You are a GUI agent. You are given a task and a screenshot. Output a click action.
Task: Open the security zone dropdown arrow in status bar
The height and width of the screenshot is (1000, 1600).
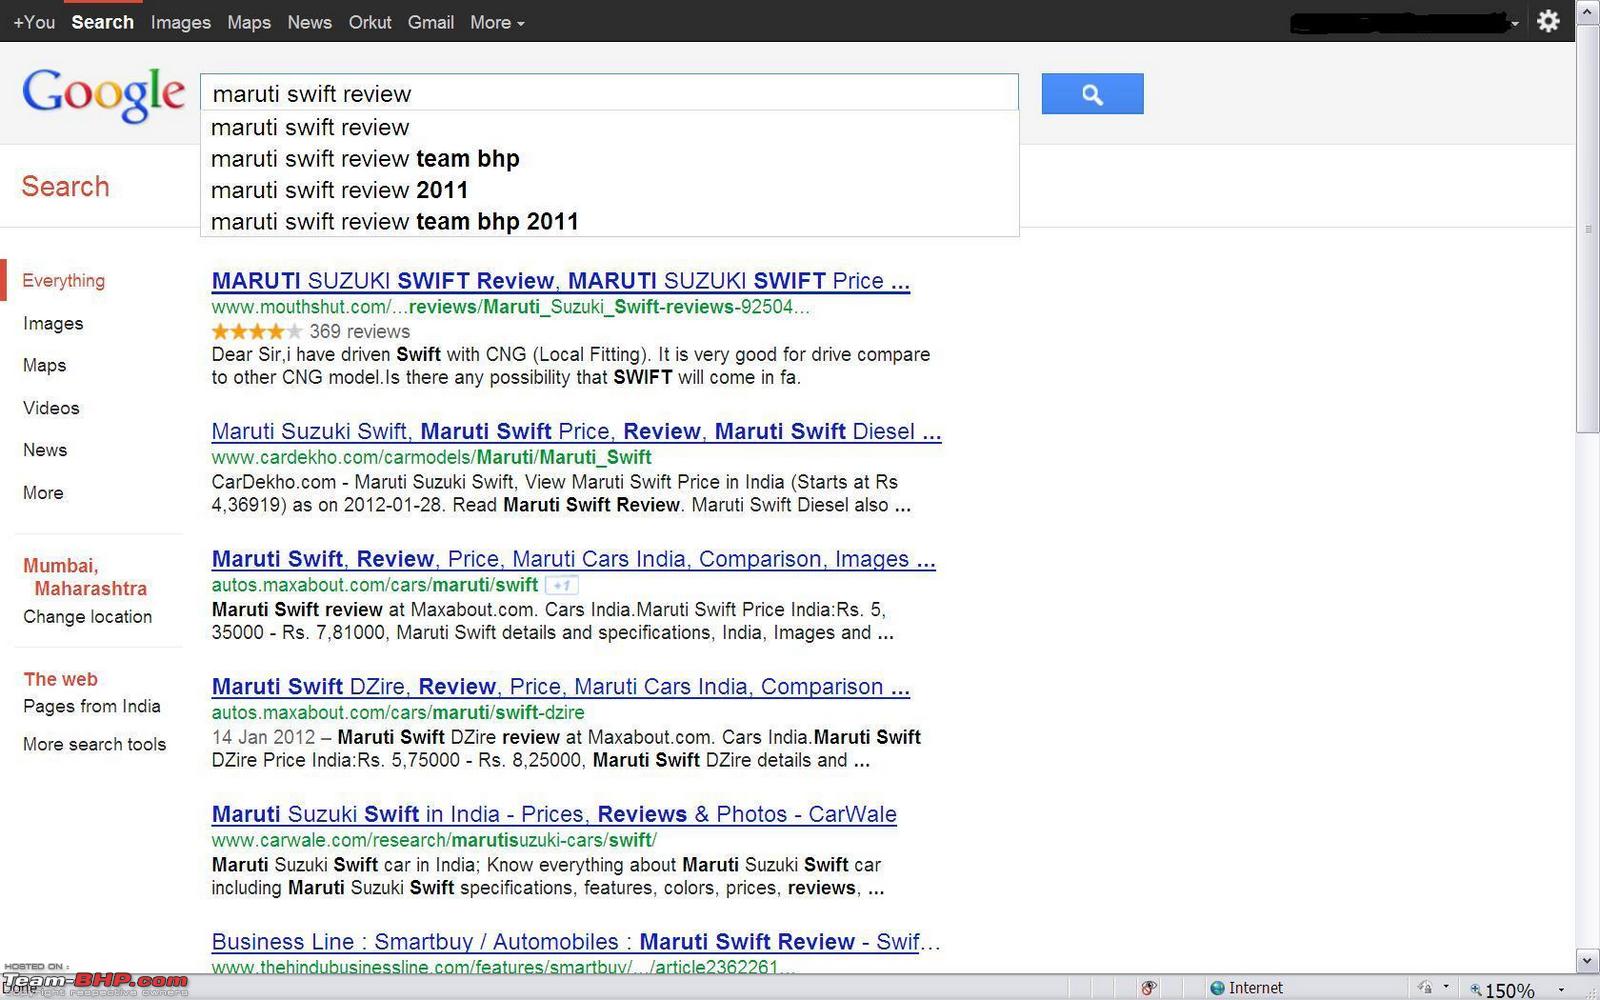tap(1446, 988)
